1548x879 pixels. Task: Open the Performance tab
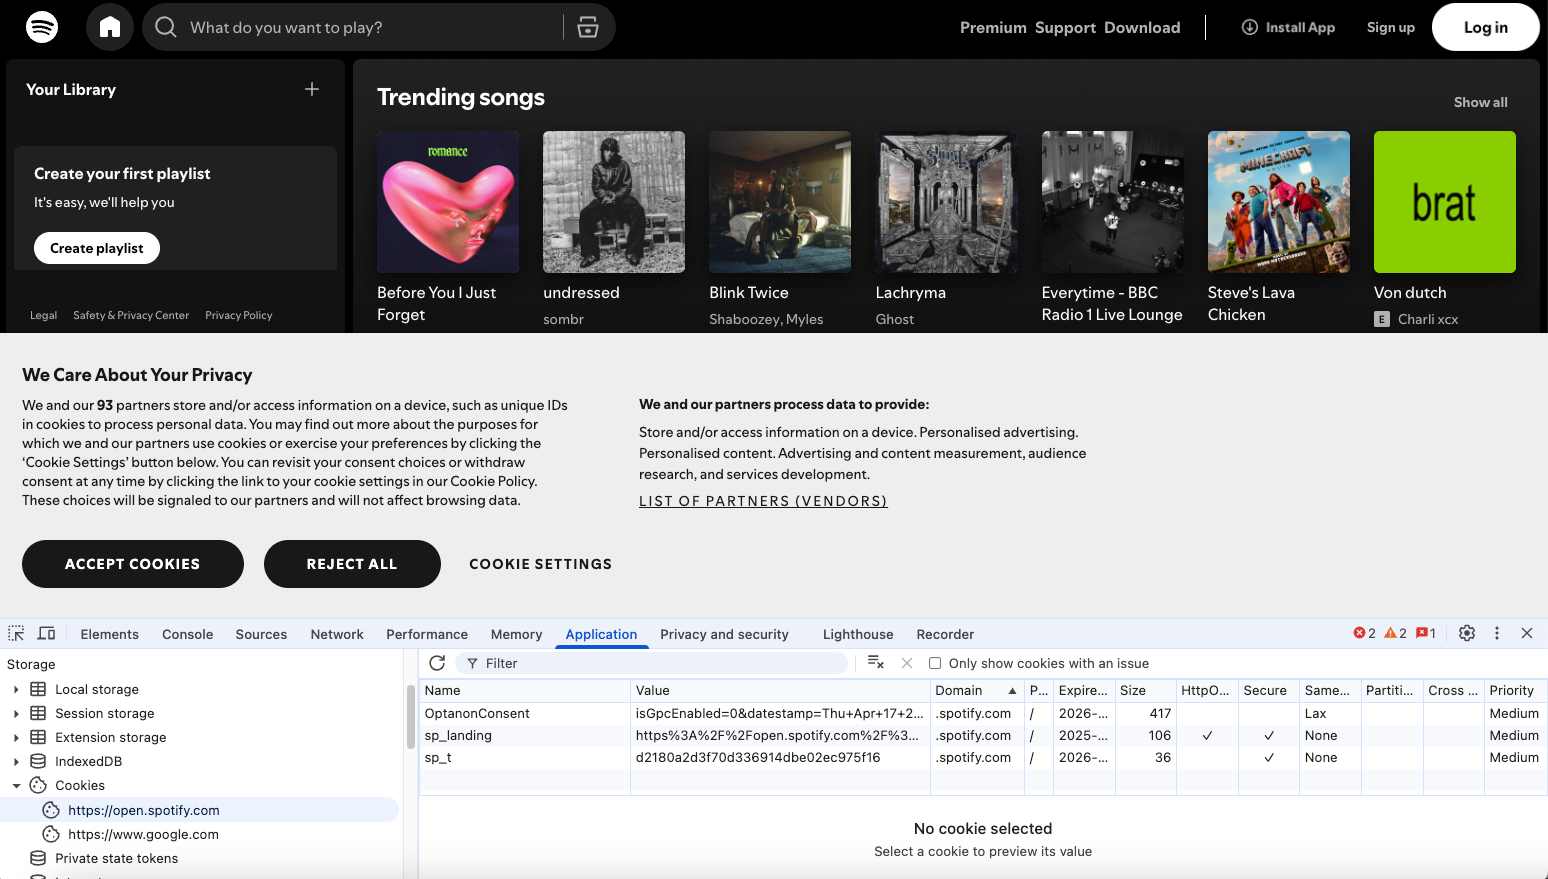(x=427, y=634)
